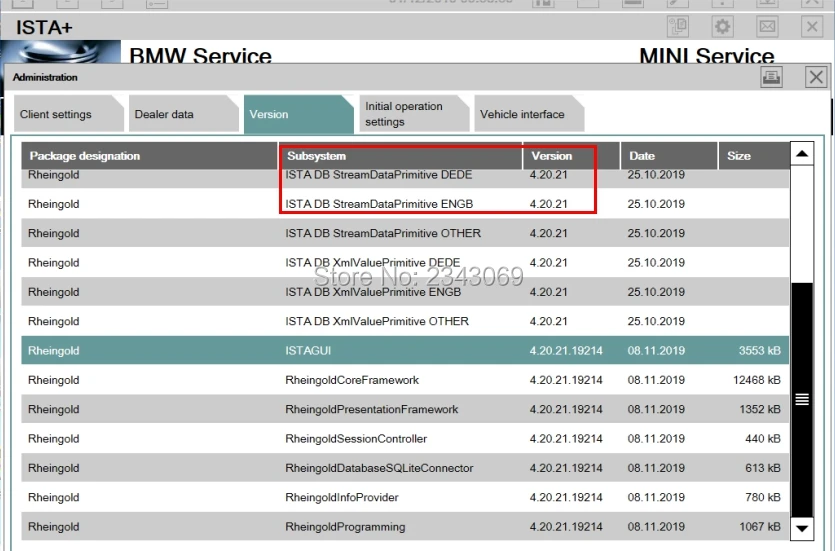Screen dimensions: 835x551
Task: Click the highlighted ISTAGUI subsystem cell
Action: click(x=308, y=350)
